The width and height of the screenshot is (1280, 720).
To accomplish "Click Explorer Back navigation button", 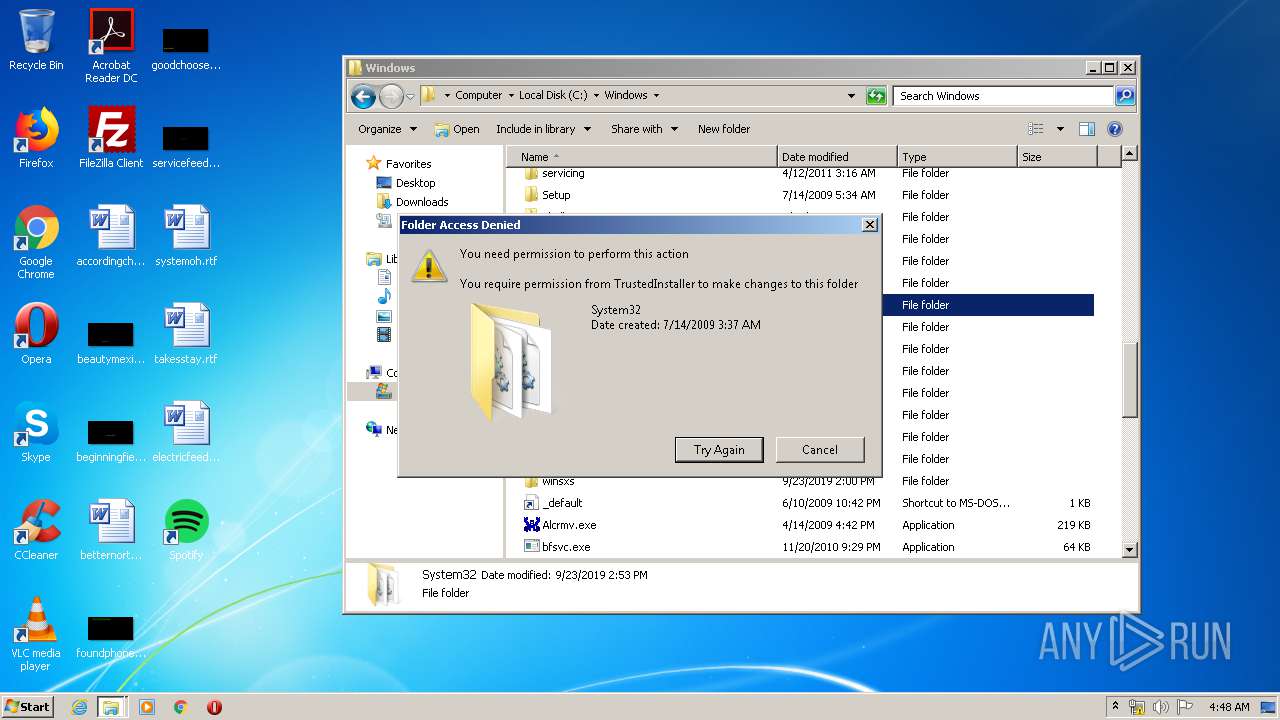I will pos(363,96).
